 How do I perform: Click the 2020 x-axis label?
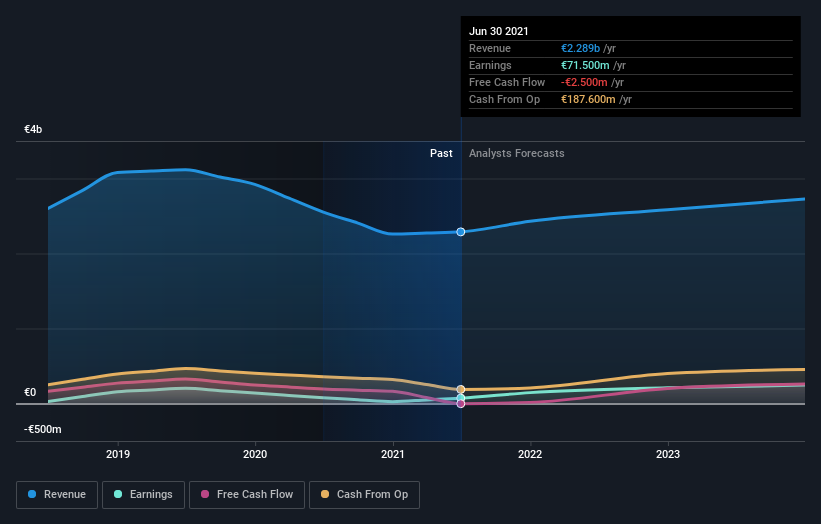(255, 454)
